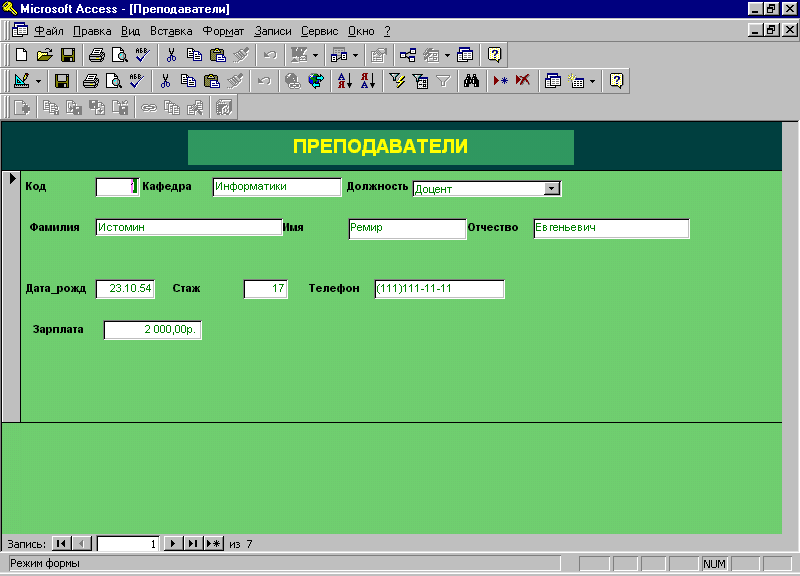Open the Окно menu

[361, 31]
